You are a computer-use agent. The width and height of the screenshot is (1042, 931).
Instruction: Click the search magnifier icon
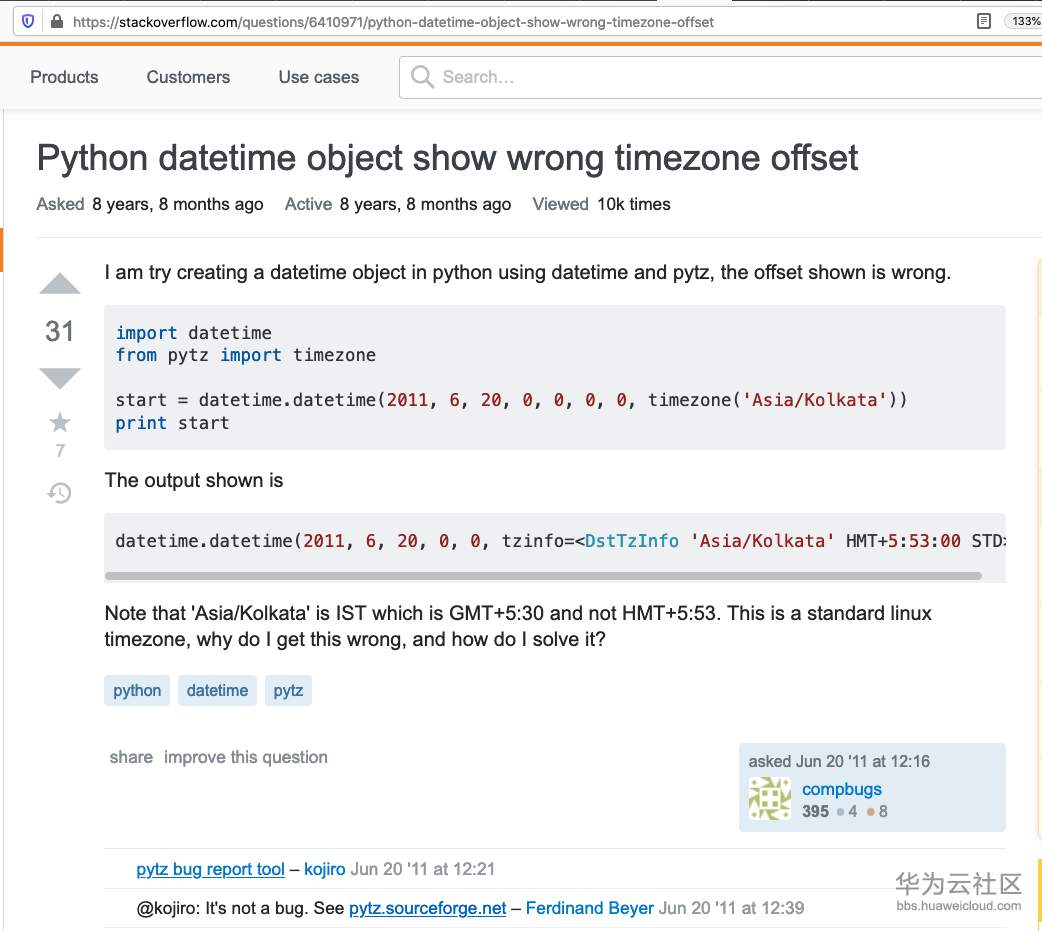pyautogui.click(x=422, y=77)
